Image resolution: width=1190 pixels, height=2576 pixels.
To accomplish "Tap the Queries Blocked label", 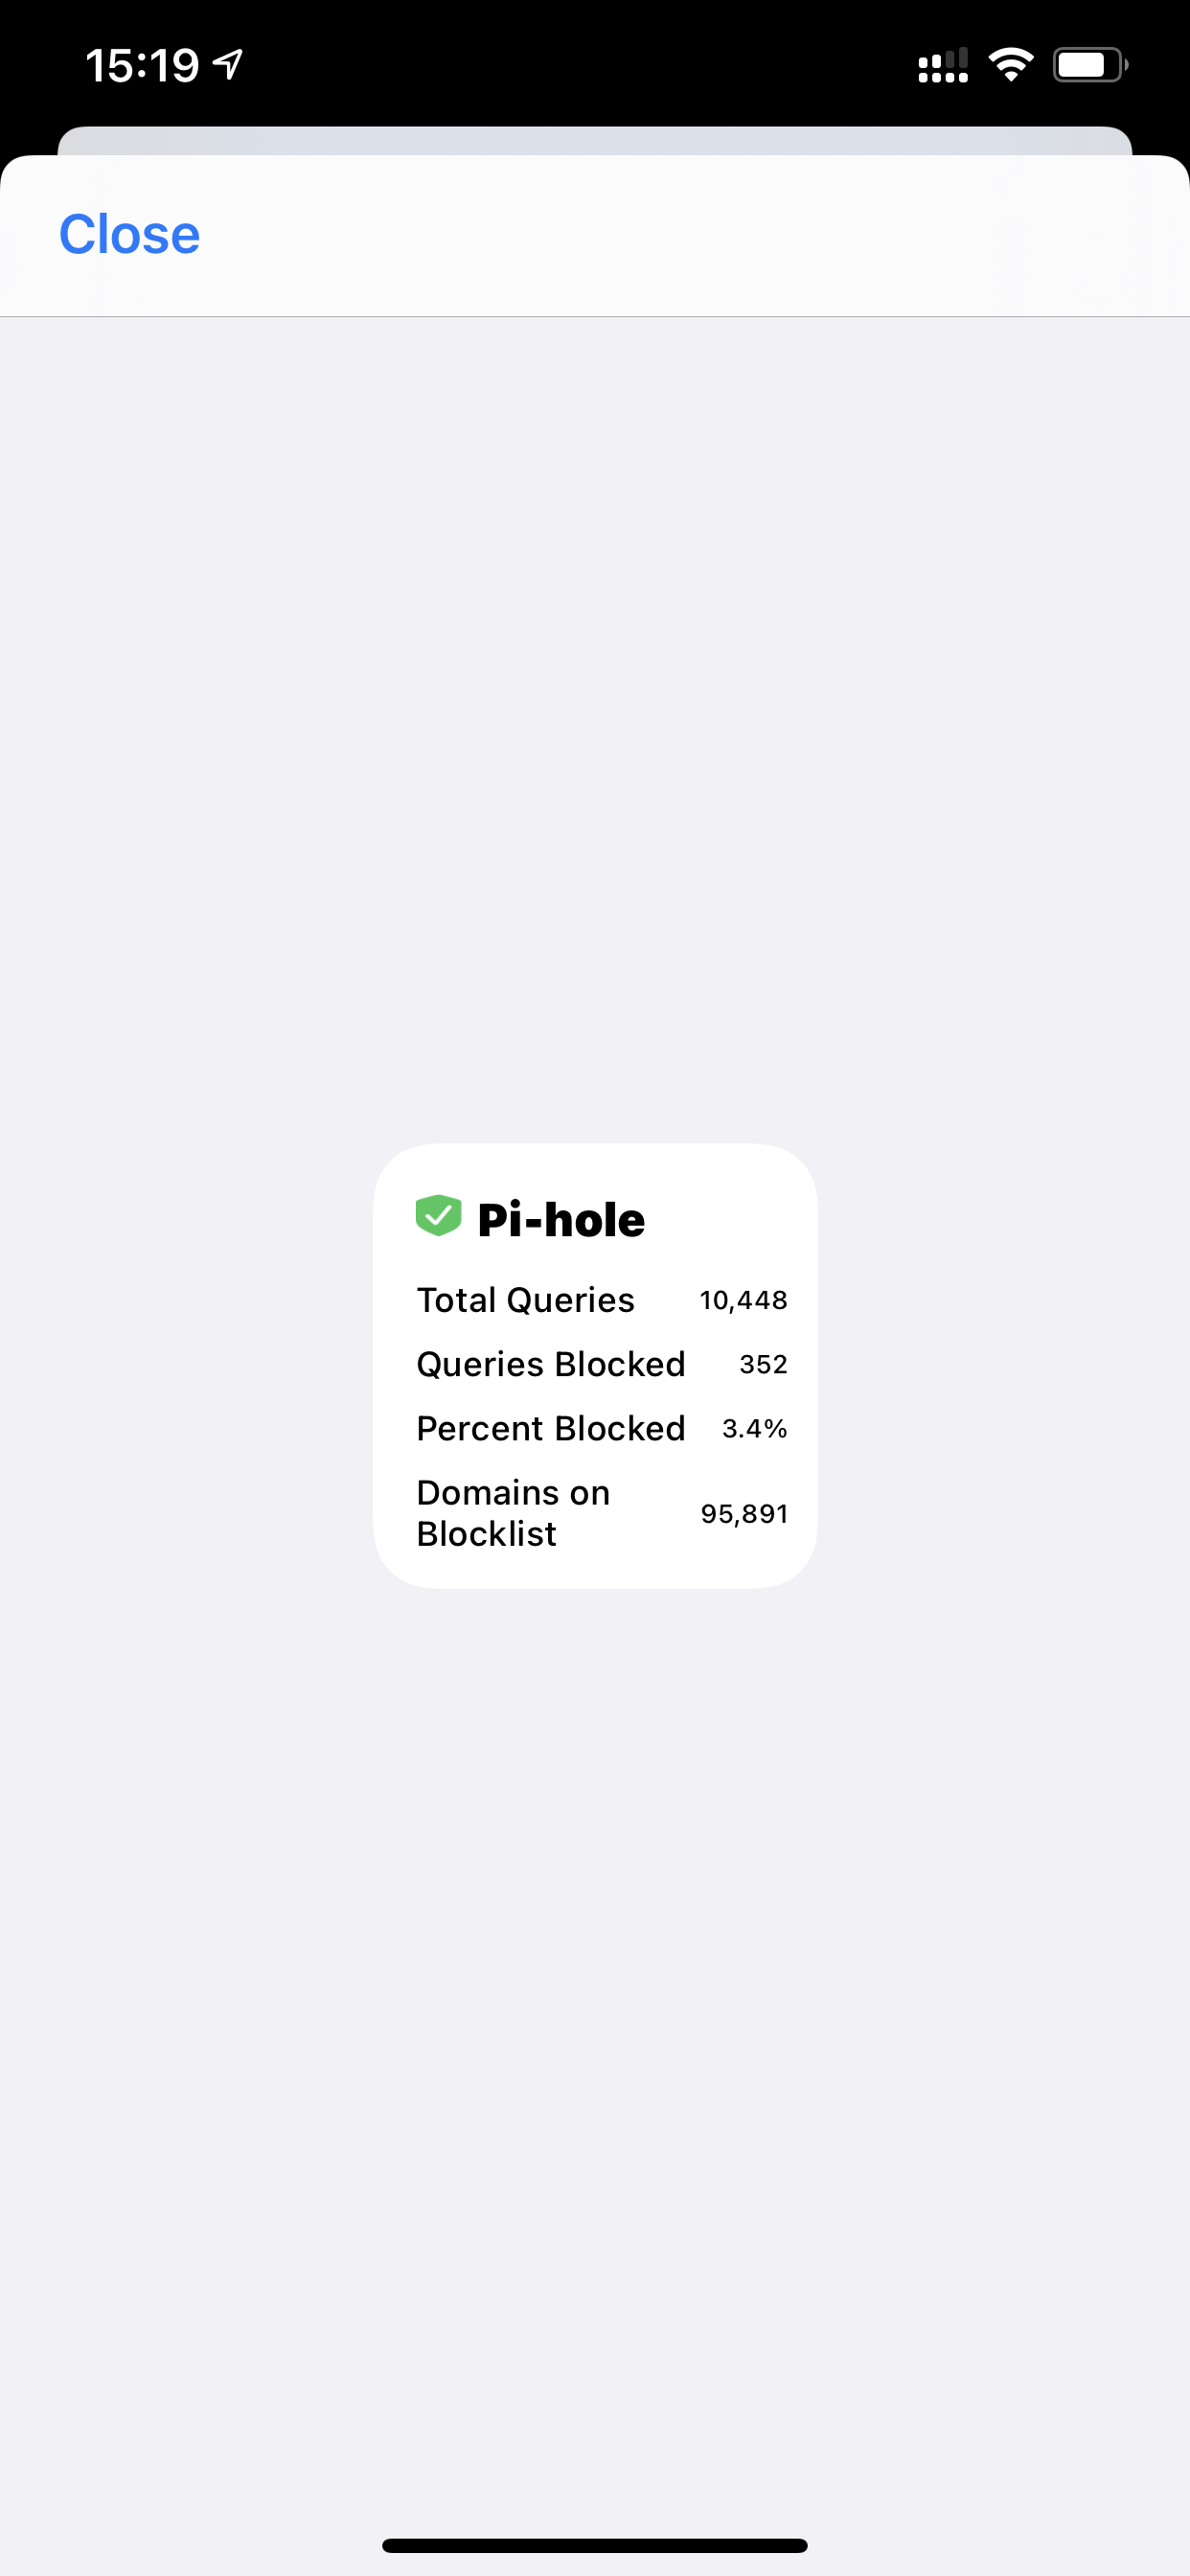I will pyautogui.click(x=550, y=1364).
